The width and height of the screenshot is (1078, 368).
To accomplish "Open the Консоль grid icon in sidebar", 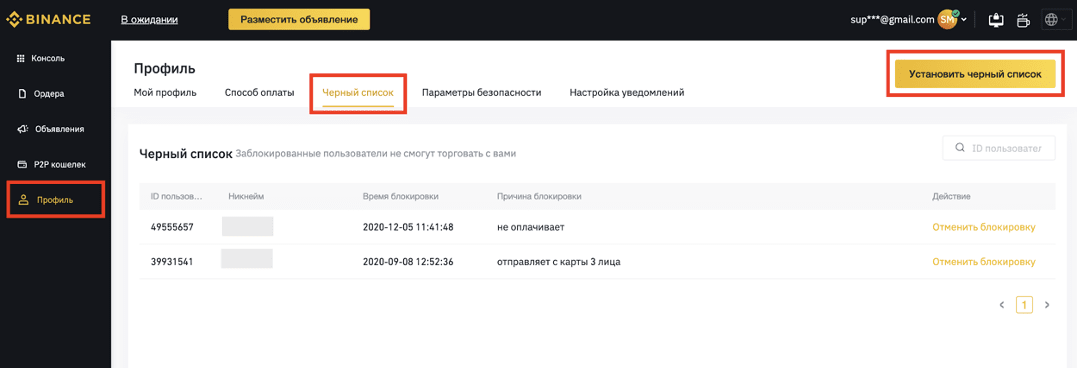I will click(21, 58).
